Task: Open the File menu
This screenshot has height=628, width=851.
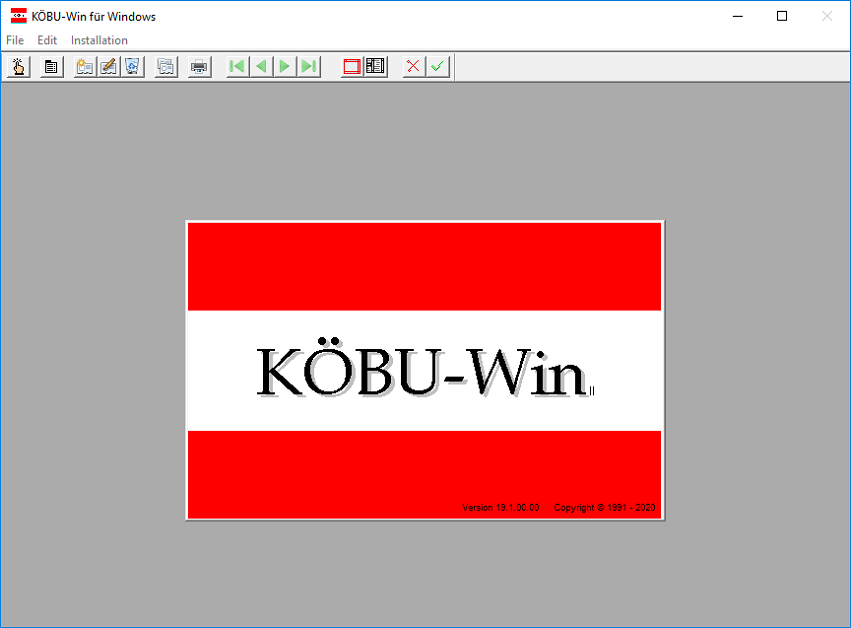Action: click(15, 40)
